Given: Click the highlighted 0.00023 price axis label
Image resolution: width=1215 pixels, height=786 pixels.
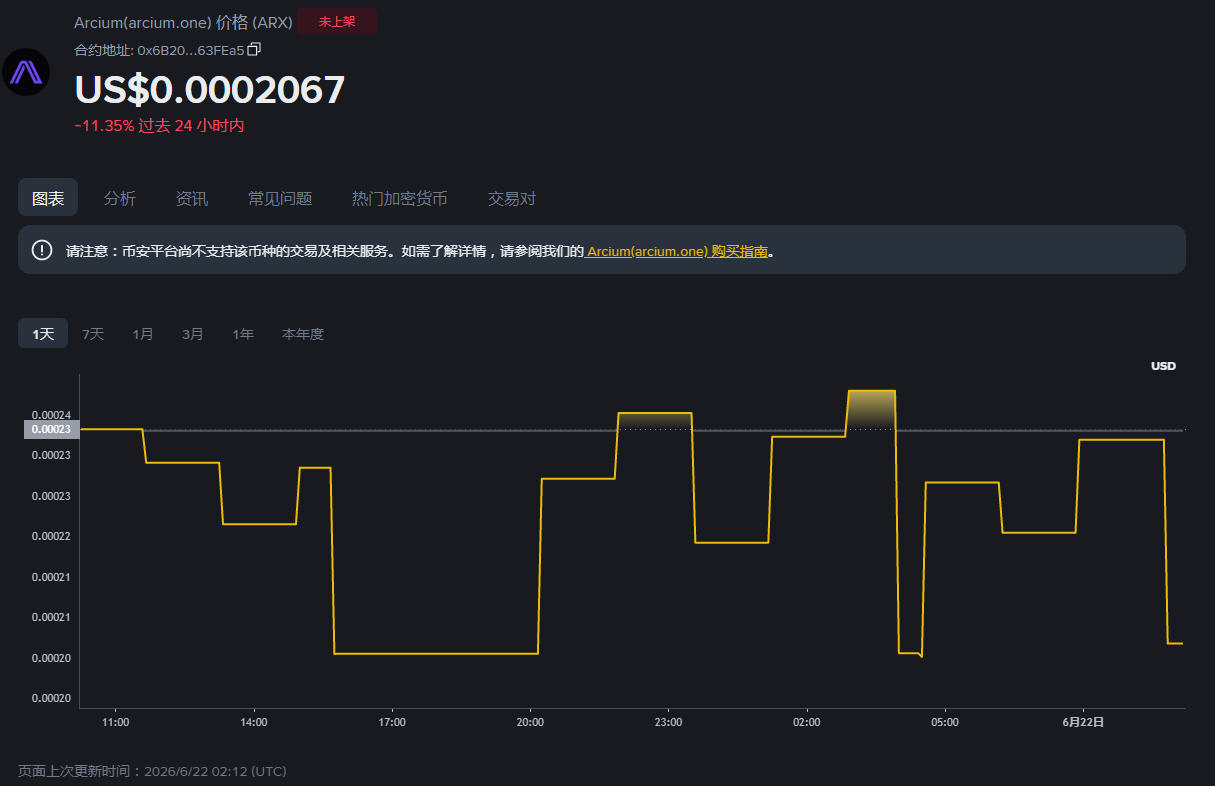Looking at the screenshot, I should tap(51, 430).
